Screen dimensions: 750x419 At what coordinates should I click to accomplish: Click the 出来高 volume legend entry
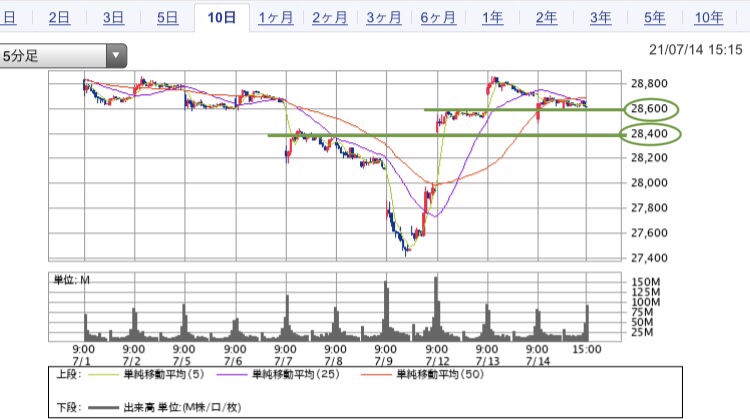coord(182,408)
